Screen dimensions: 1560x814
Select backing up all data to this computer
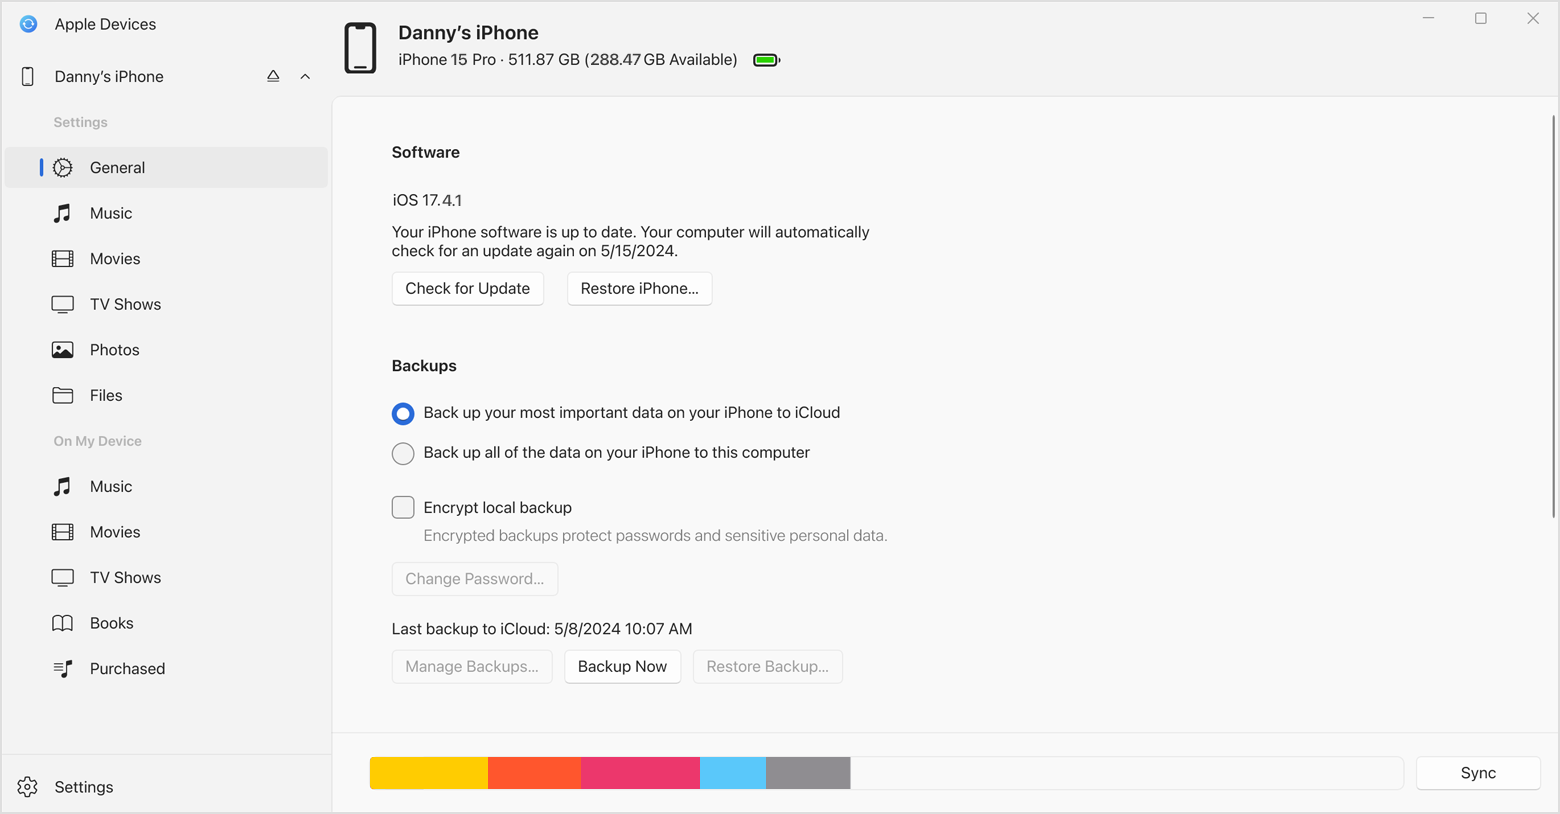[x=403, y=453]
